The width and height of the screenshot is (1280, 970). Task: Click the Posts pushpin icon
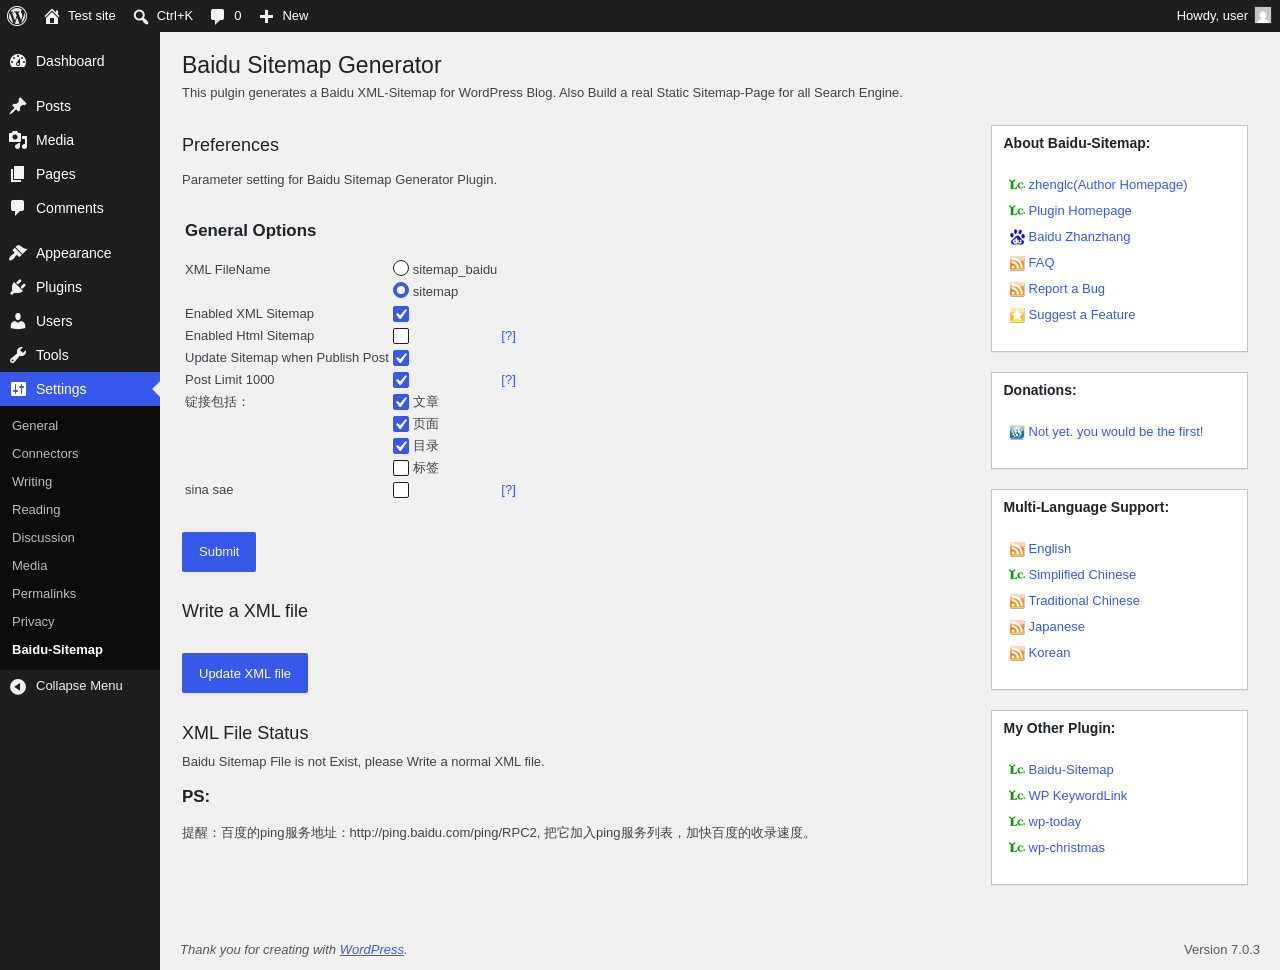18,106
